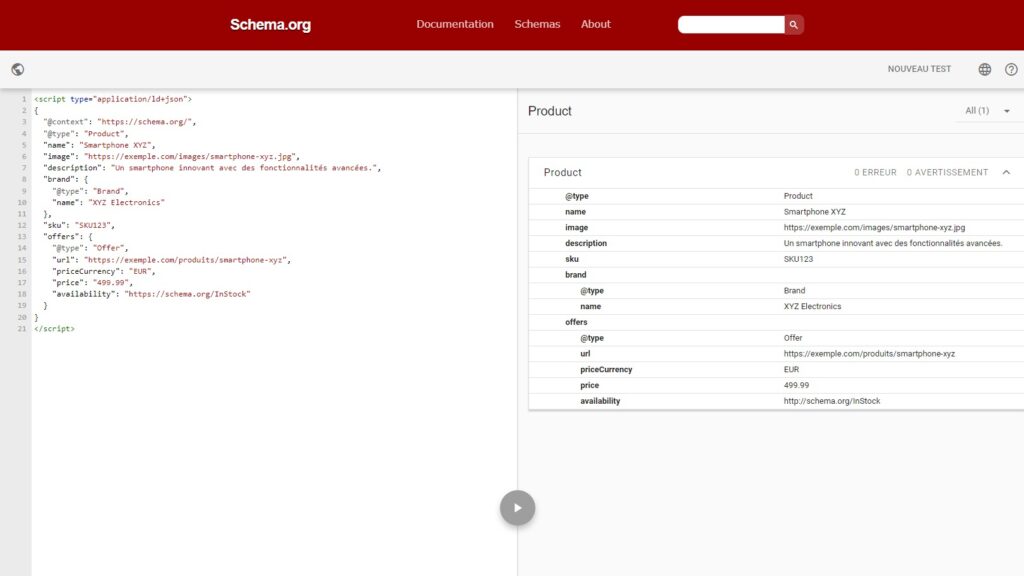Open the Documentation menu item
The image size is (1024, 576).
pos(455,24)
